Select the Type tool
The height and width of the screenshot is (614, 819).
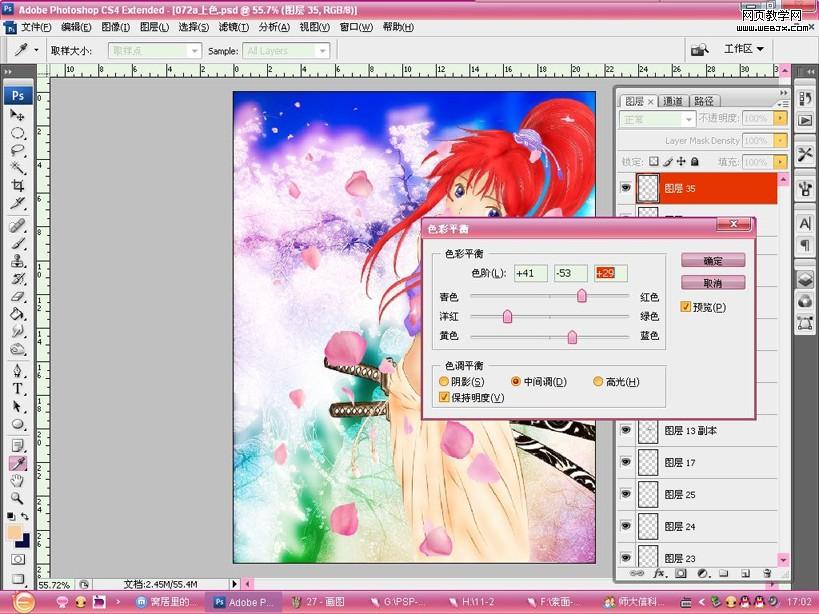17,388
